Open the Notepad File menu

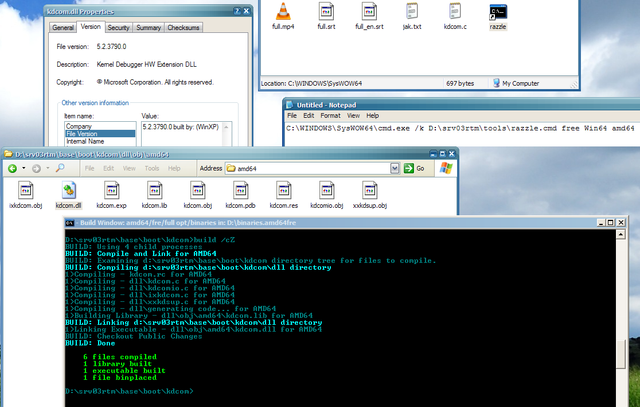pyautogui.click(x=292, y=116)
